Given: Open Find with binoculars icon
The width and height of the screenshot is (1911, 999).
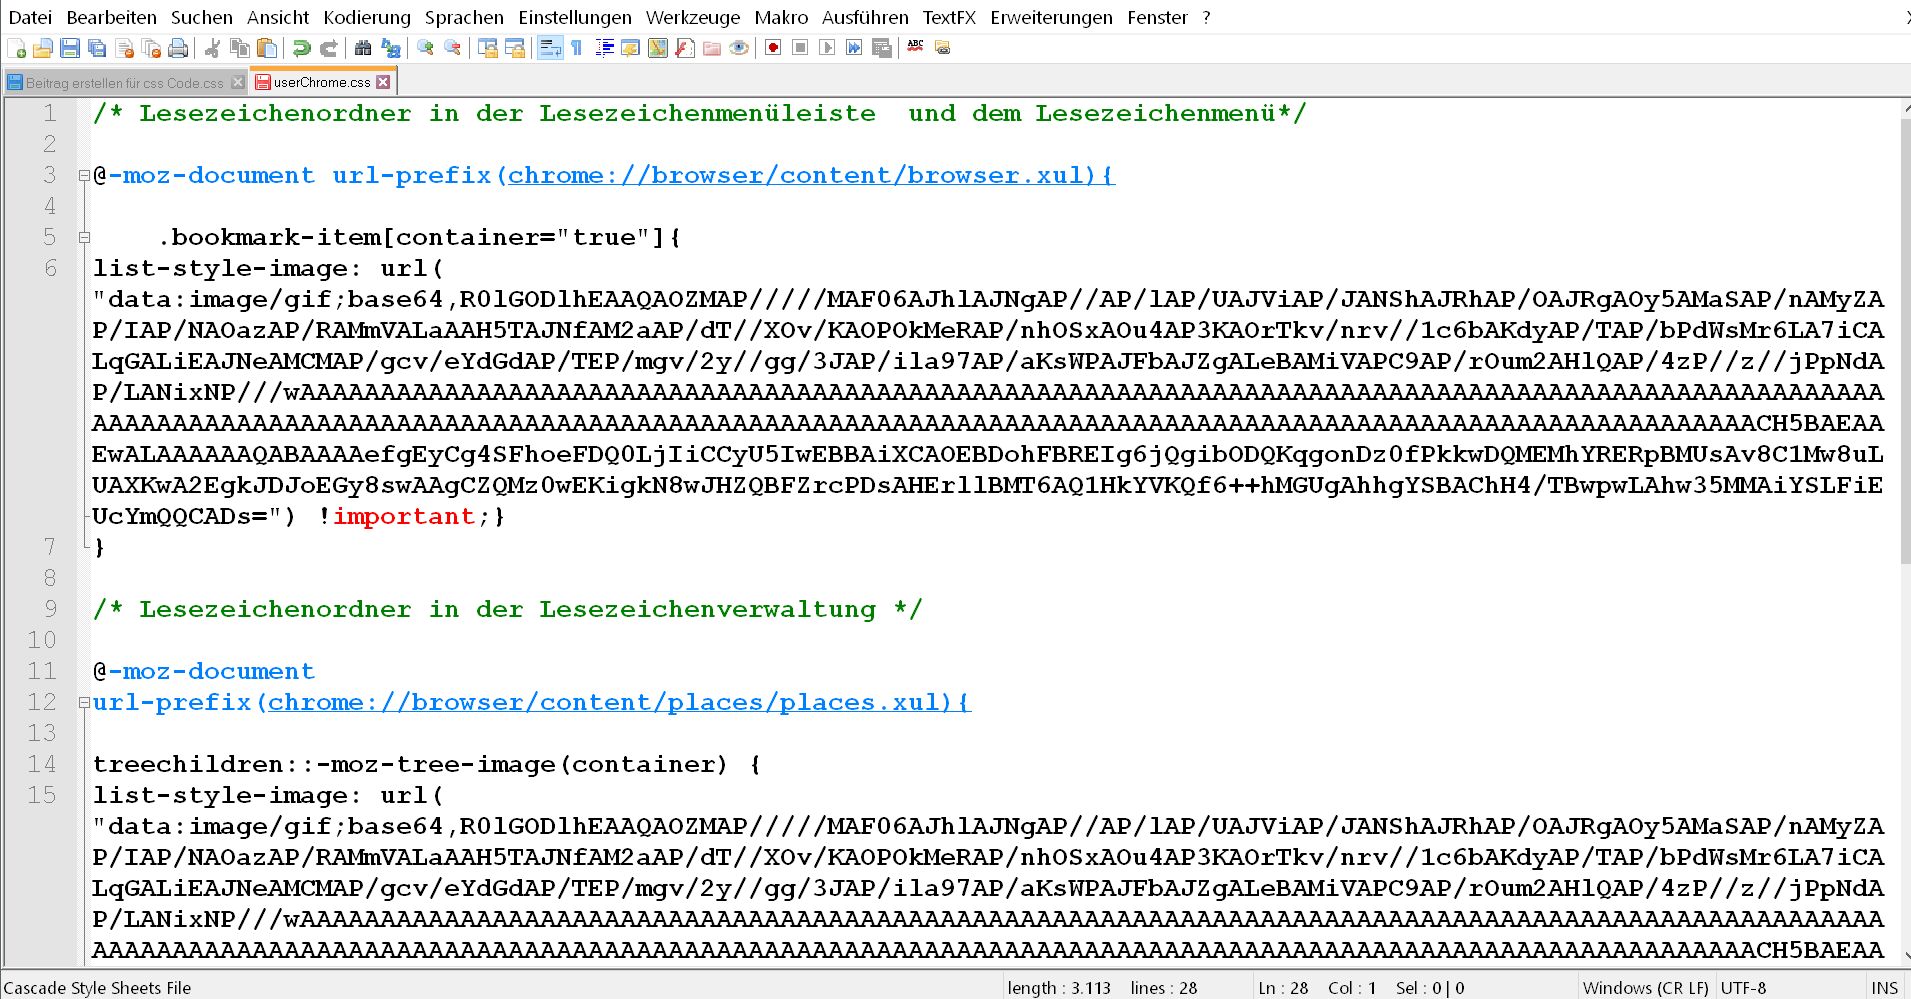Looking at the screenshot, I should 362,48.
